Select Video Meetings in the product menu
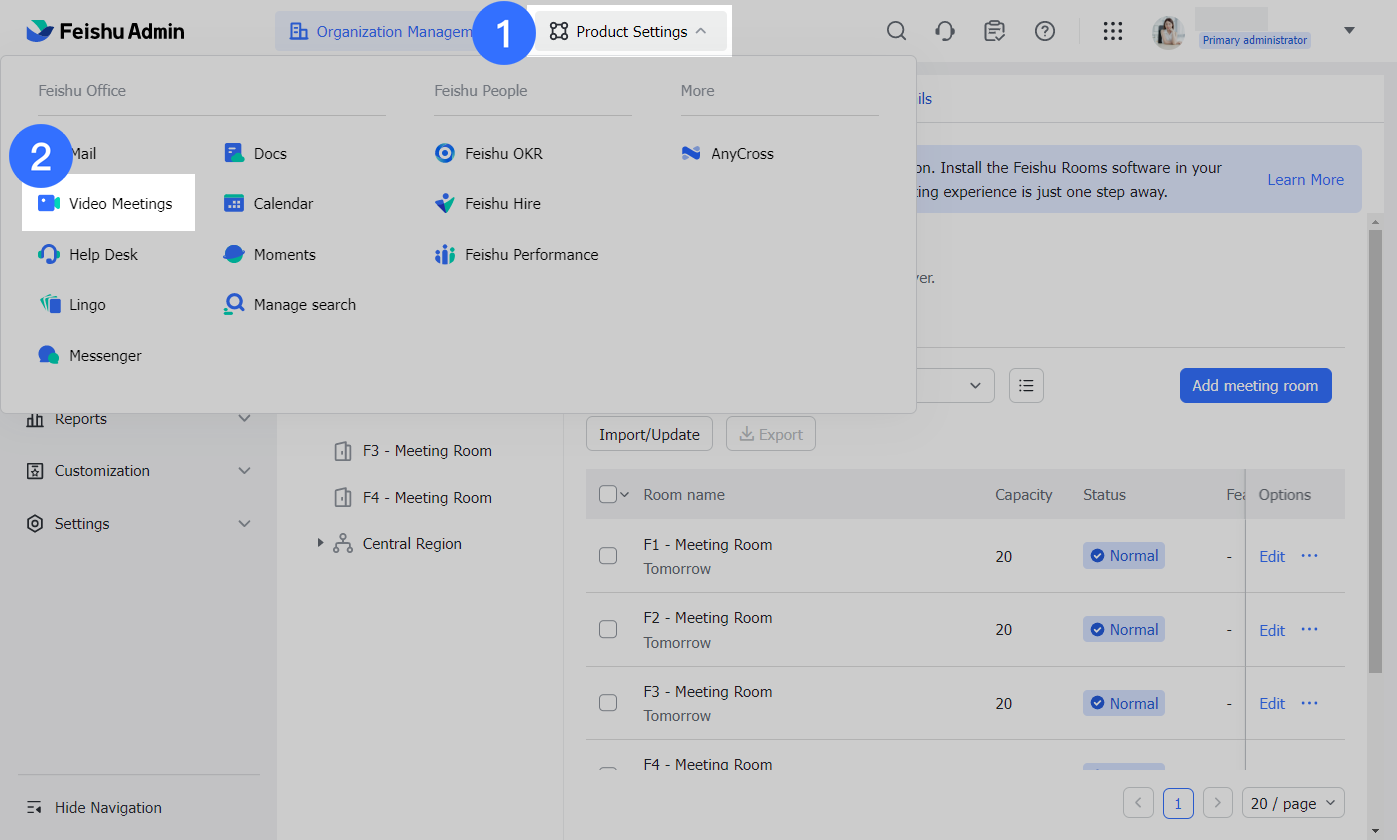 point(108,204)
